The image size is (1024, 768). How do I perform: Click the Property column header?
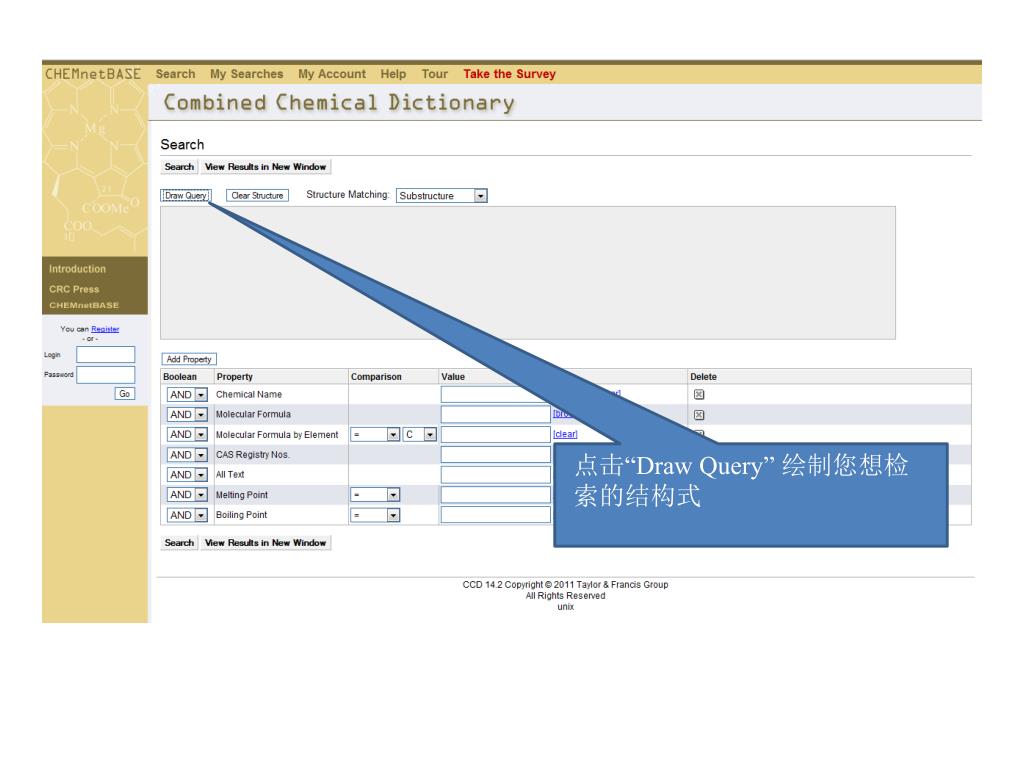pyautogui.click(x=234, y=377)
